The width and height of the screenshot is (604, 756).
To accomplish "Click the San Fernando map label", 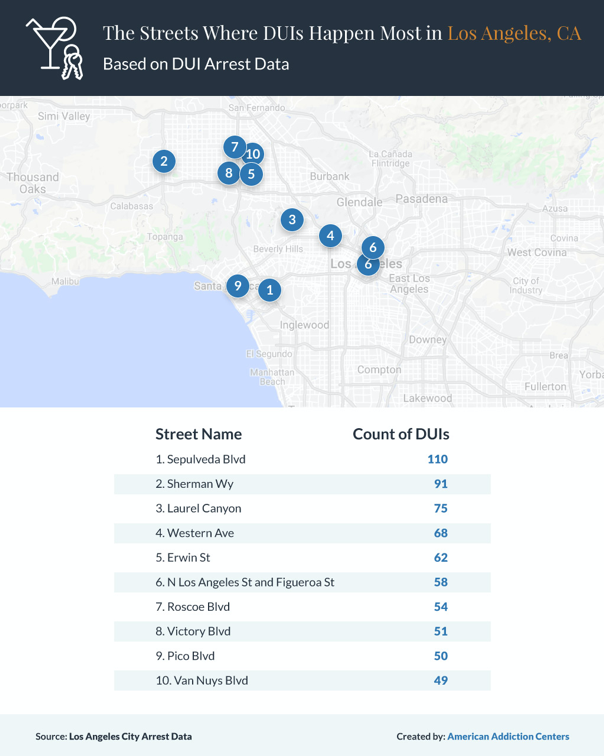I will pyautogui.click(x=257, y=108).
